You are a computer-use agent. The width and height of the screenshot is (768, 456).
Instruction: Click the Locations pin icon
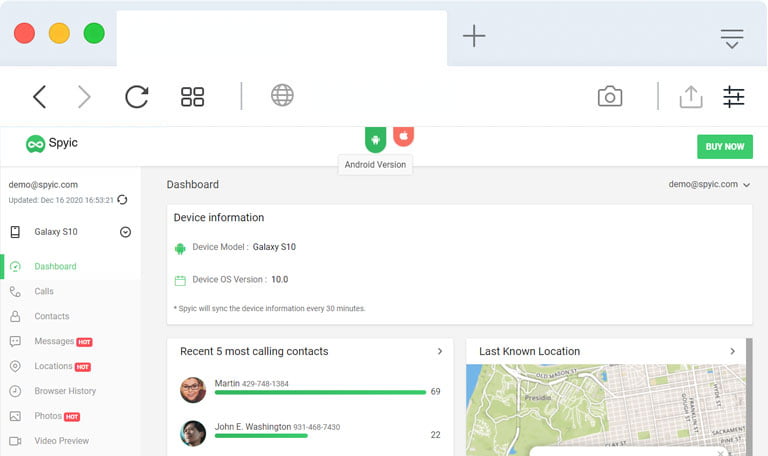pyautogui.click(x=15, y=366)
